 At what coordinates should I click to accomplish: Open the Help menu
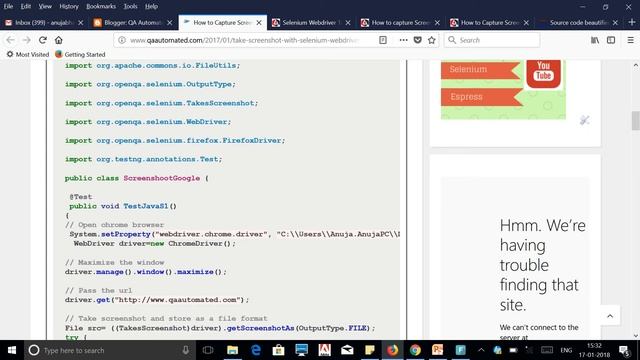point(151,6)
